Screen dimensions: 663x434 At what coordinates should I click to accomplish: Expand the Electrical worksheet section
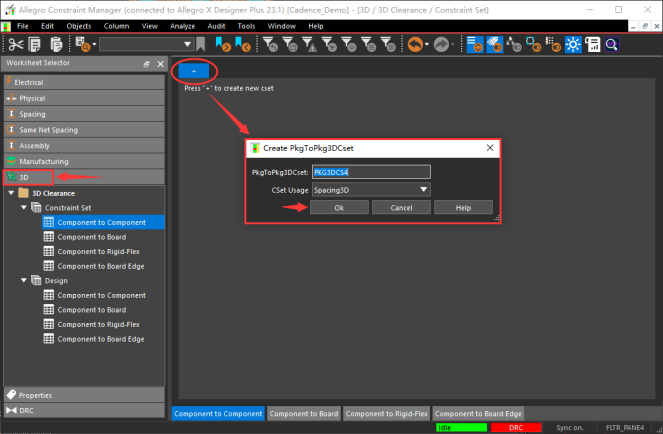(84, 82)
